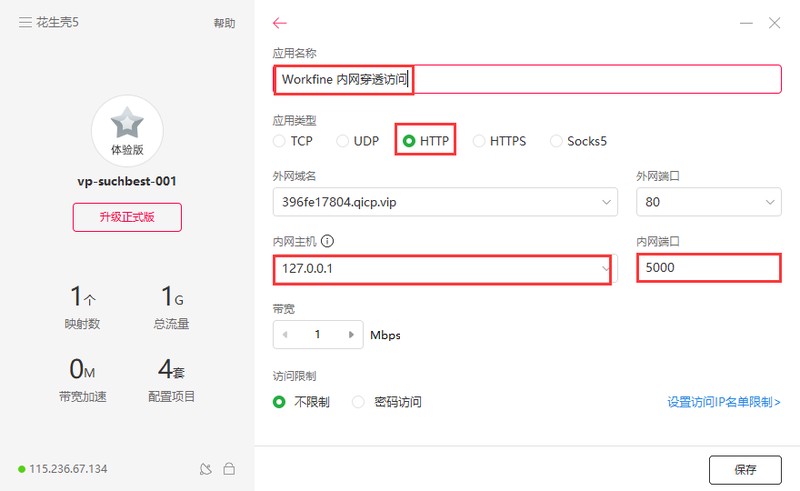Click the star 体验版 avatar icon

coord(127,131)
